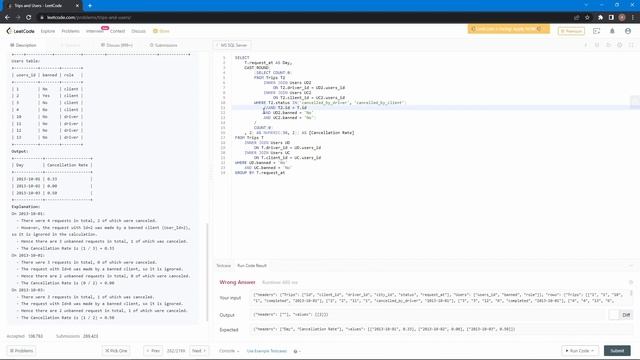Screen dimensions: 640x360
Task: Open the Problems list button
Action: tap(21, 351)
